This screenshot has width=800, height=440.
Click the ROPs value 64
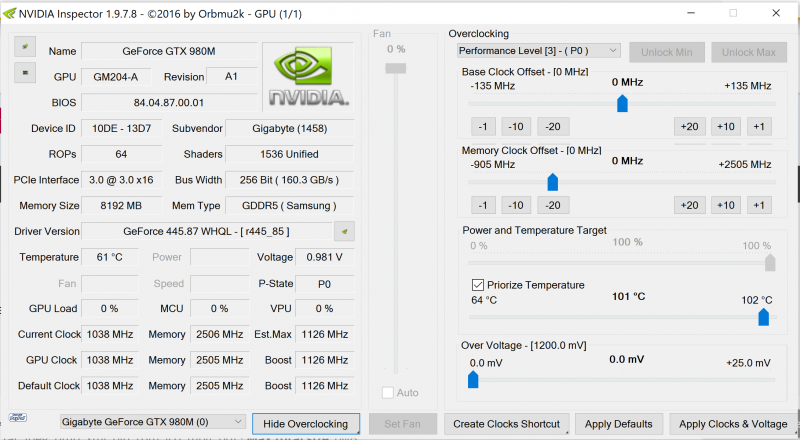(121, 154)
